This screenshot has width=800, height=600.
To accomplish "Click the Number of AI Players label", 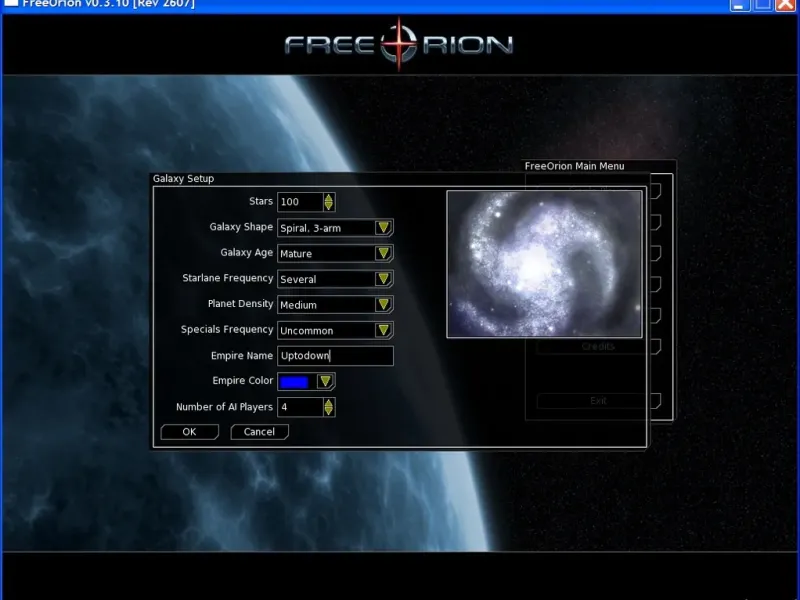I will (x=224, y=407).
